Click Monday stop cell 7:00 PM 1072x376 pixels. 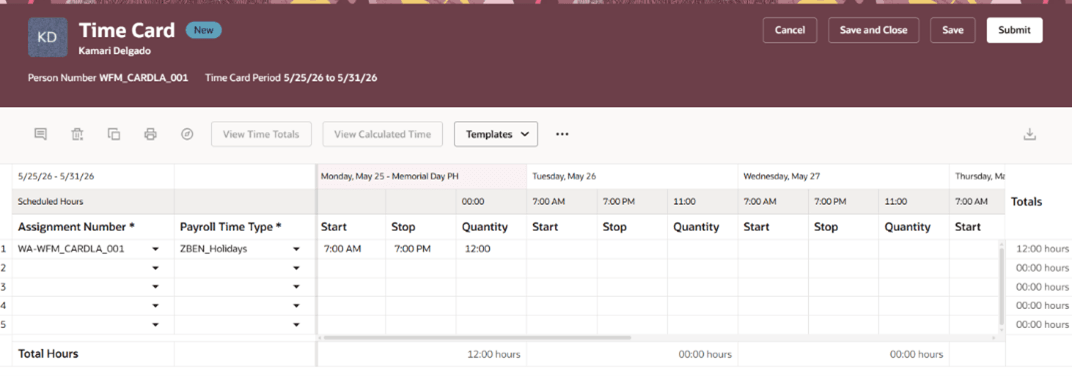click(421, 250)
